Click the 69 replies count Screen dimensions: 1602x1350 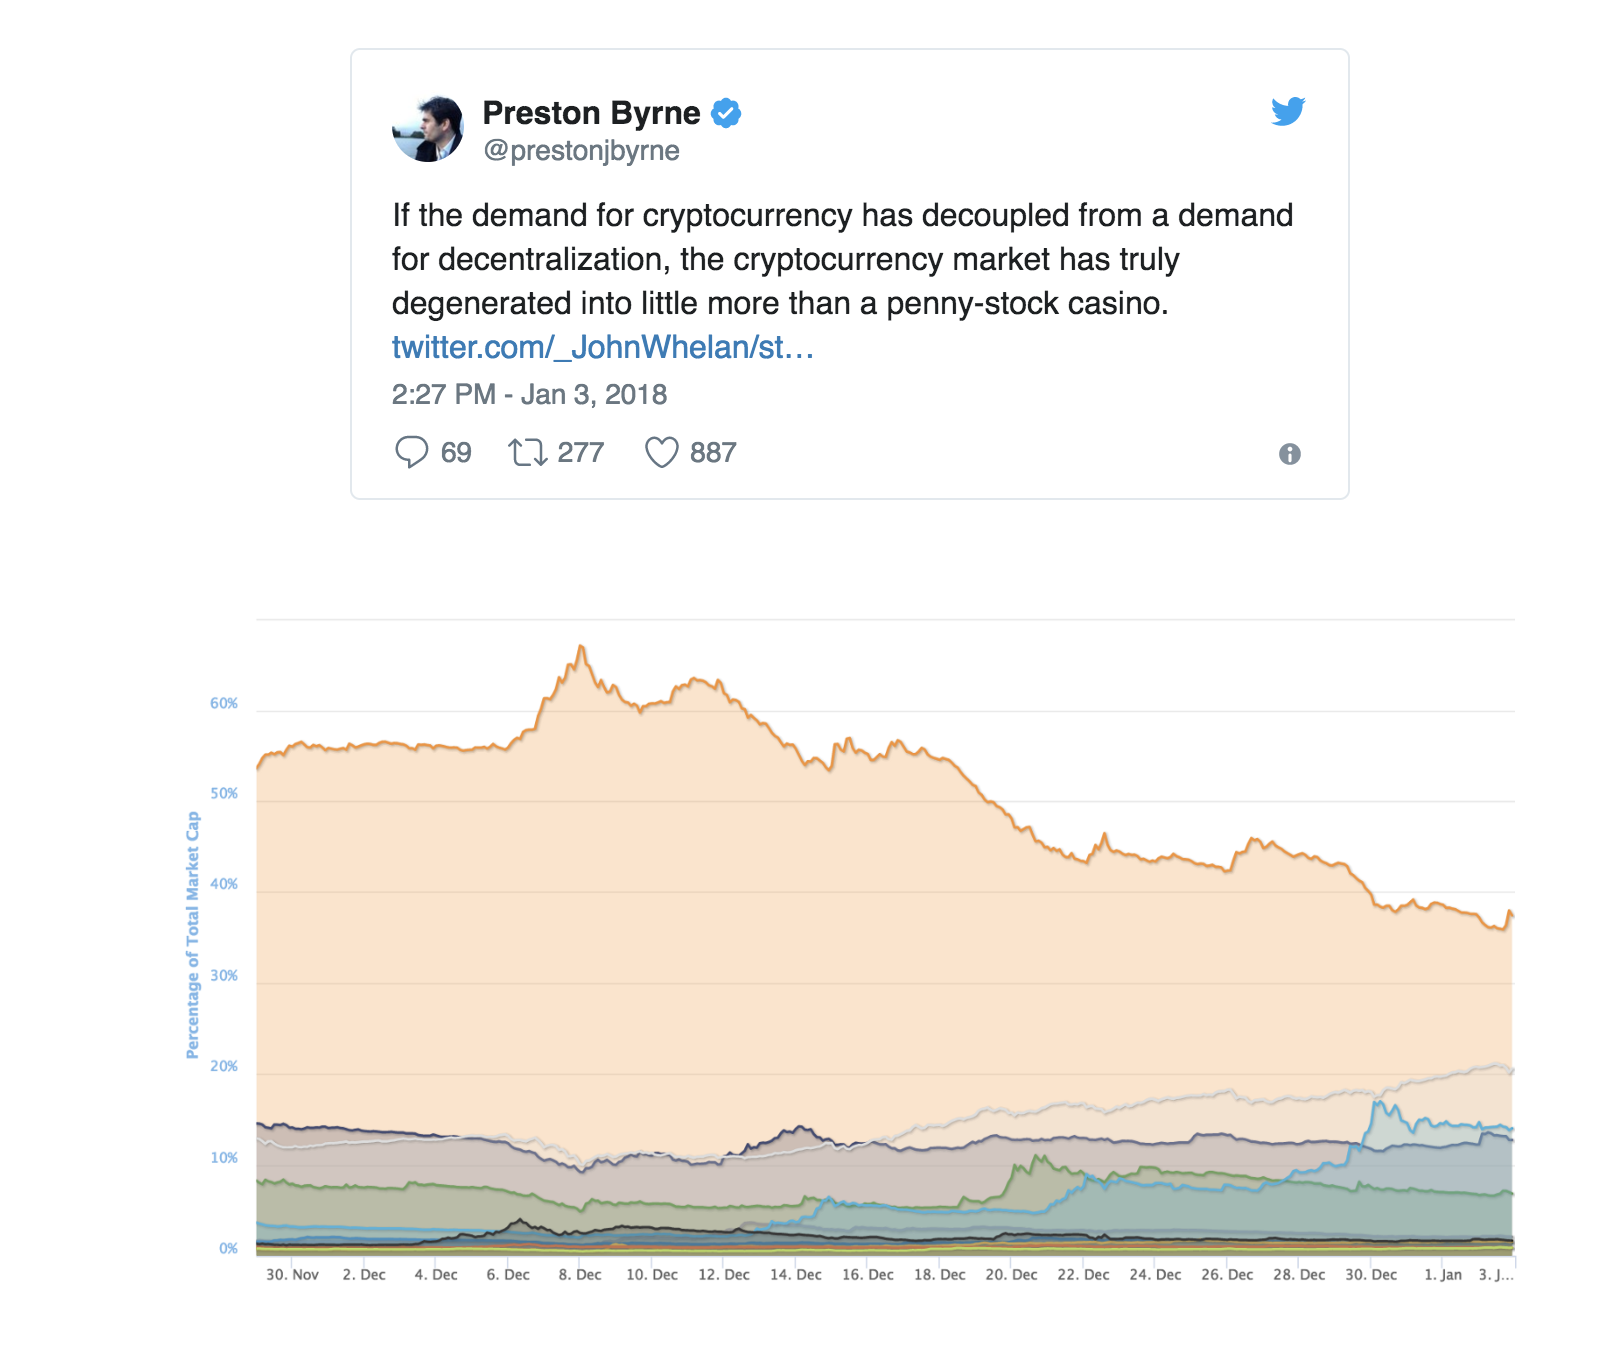(456, 453)
